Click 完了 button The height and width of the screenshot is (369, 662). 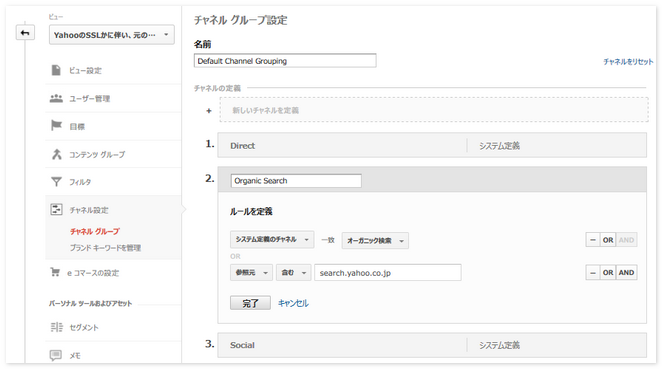pyautogui.click(x=250, y=303)
